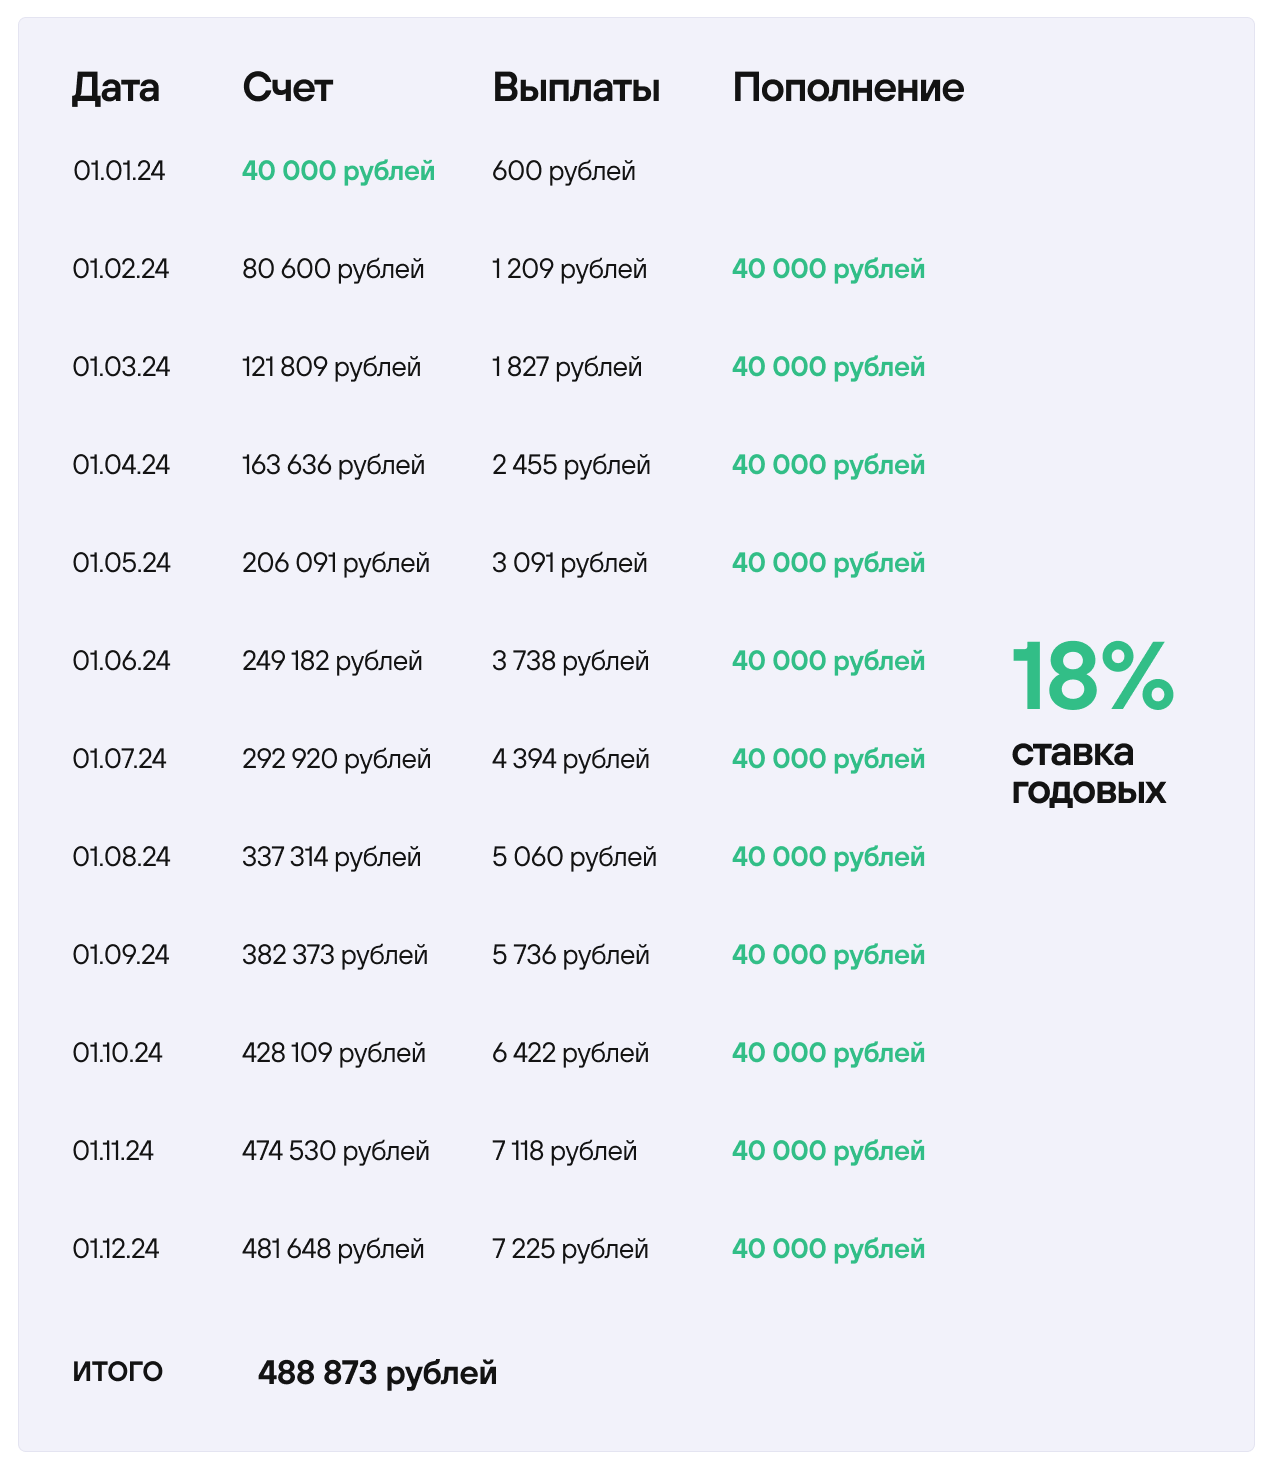The width and height of the screenshot is (1272, 1469).
Task: Click the ИТОГО label
Action: pyautogui.click(x=117, y=1371)
